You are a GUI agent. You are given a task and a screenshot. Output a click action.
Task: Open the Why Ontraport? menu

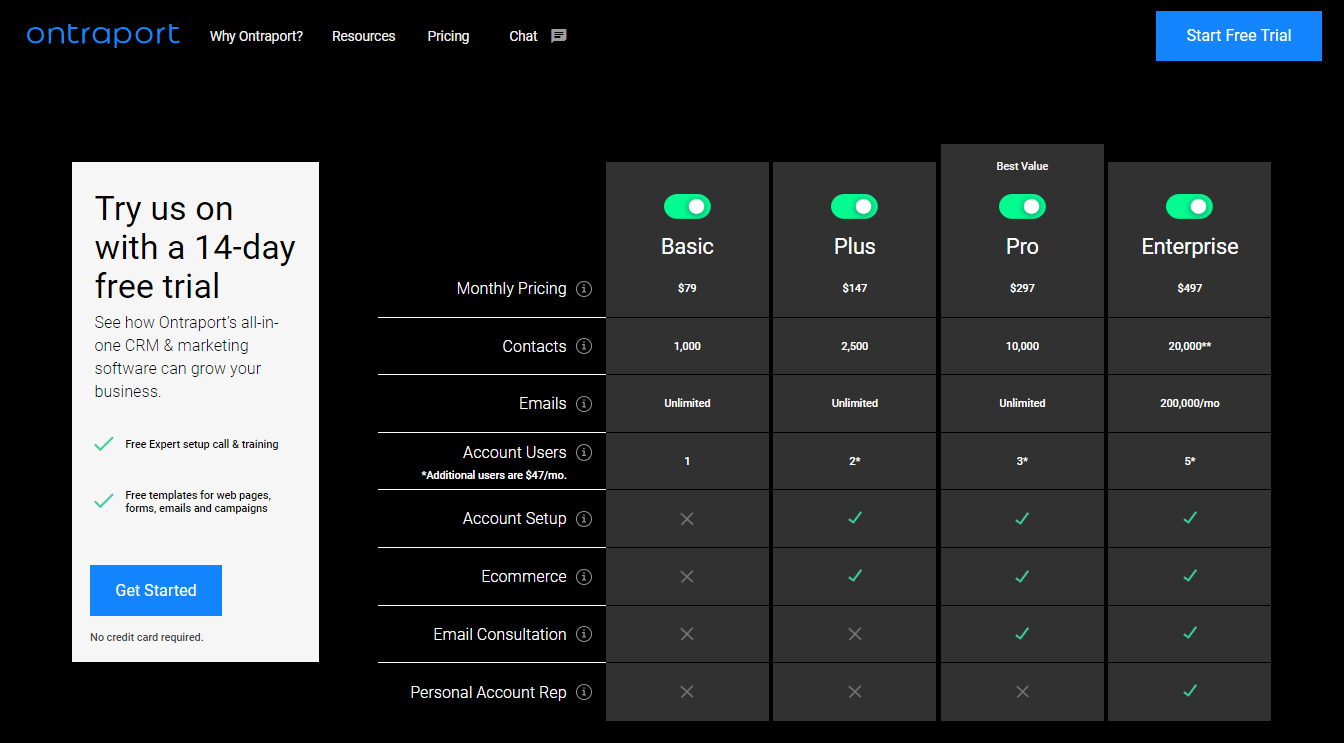coord(256,36)
